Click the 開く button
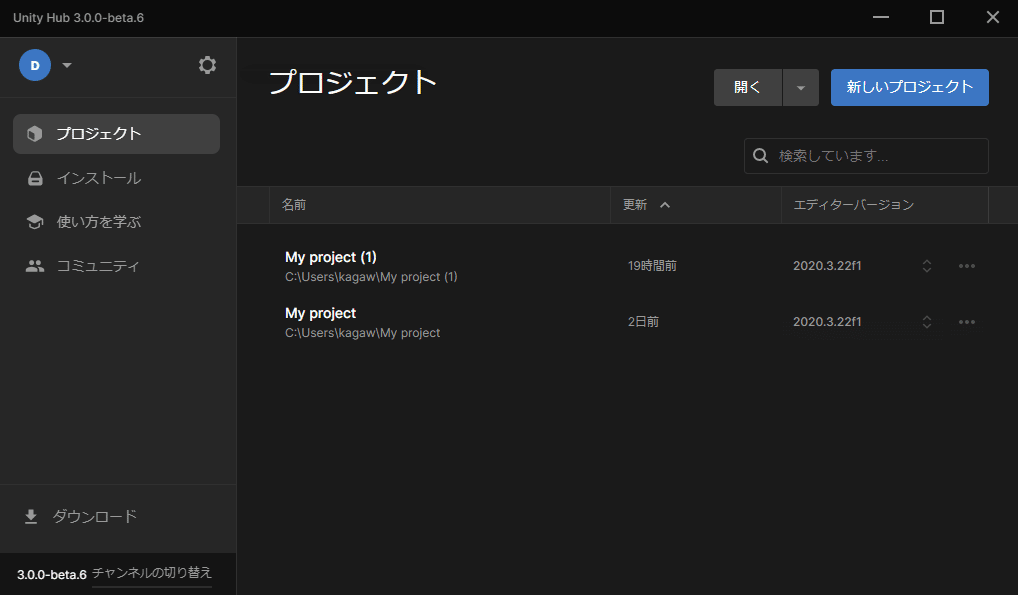This screenshot has width=1018, height=595. tap(748, 87)
